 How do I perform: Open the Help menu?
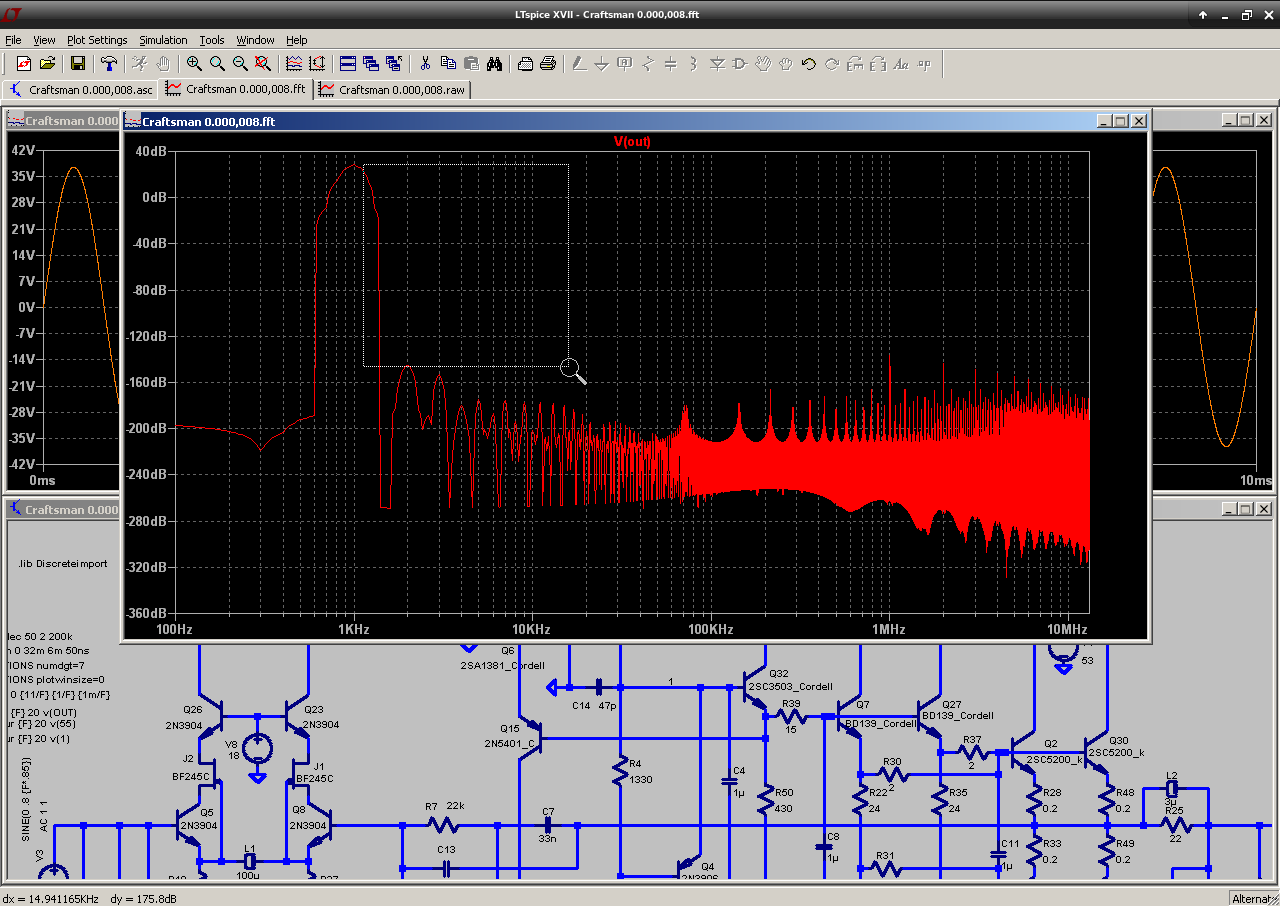[297, 40]
